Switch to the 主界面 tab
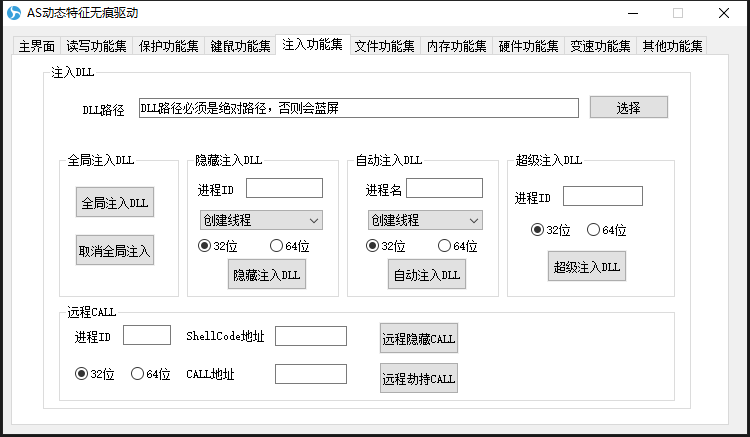The width and height of the screenshot is (750, 437). [x=37, y=46]
